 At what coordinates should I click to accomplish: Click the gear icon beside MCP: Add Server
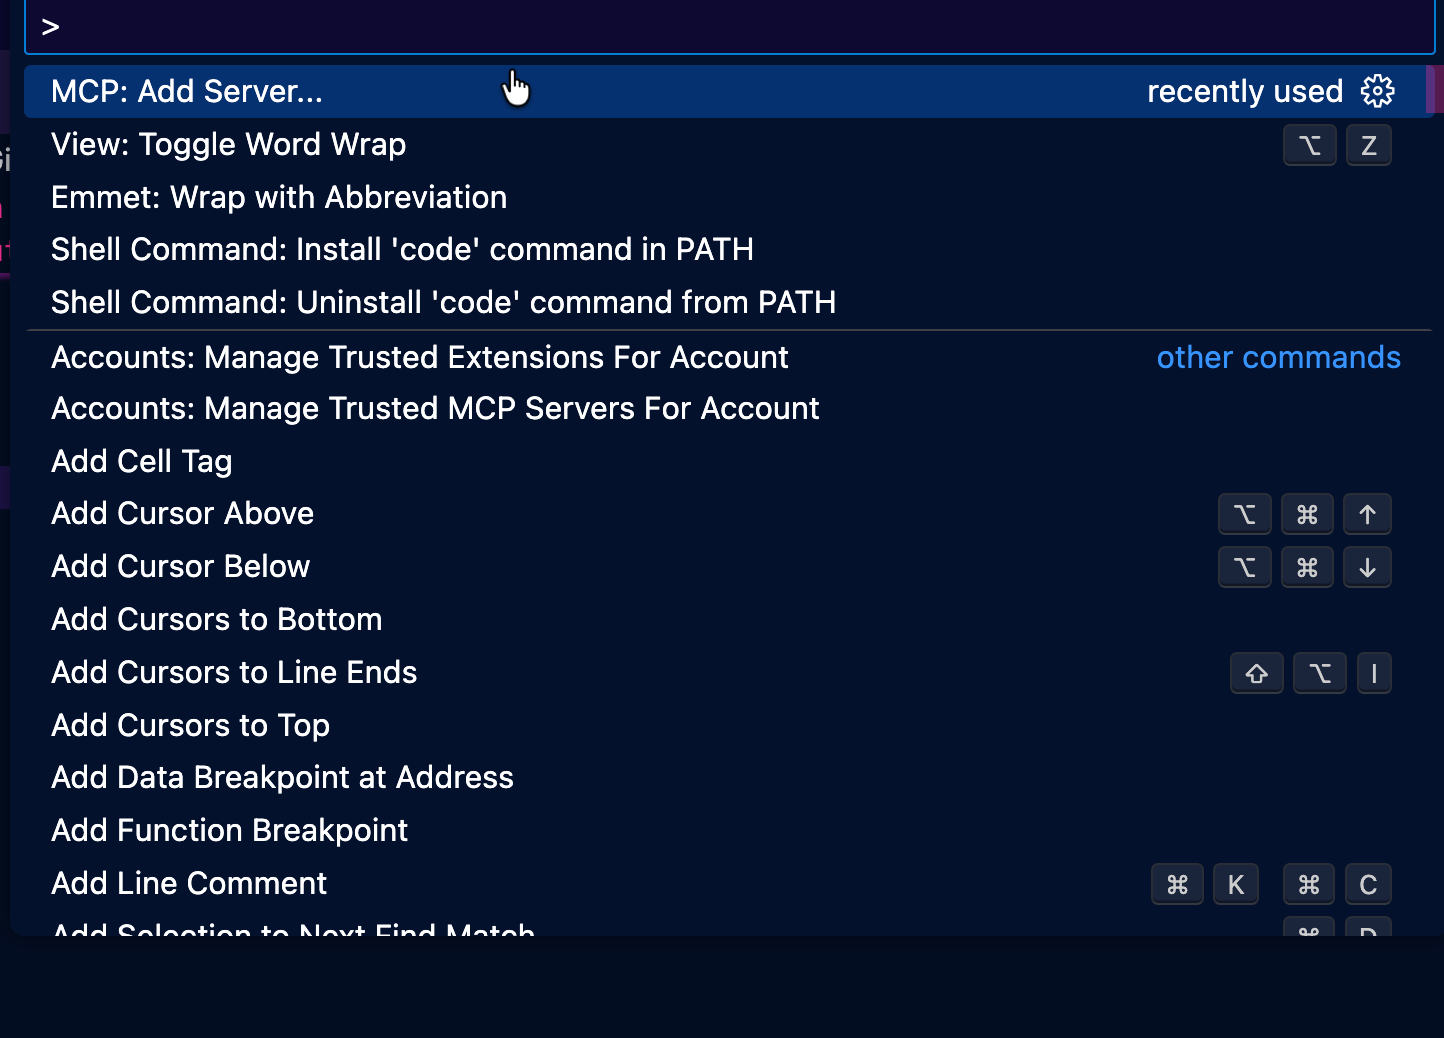[x=1377, y=91]
